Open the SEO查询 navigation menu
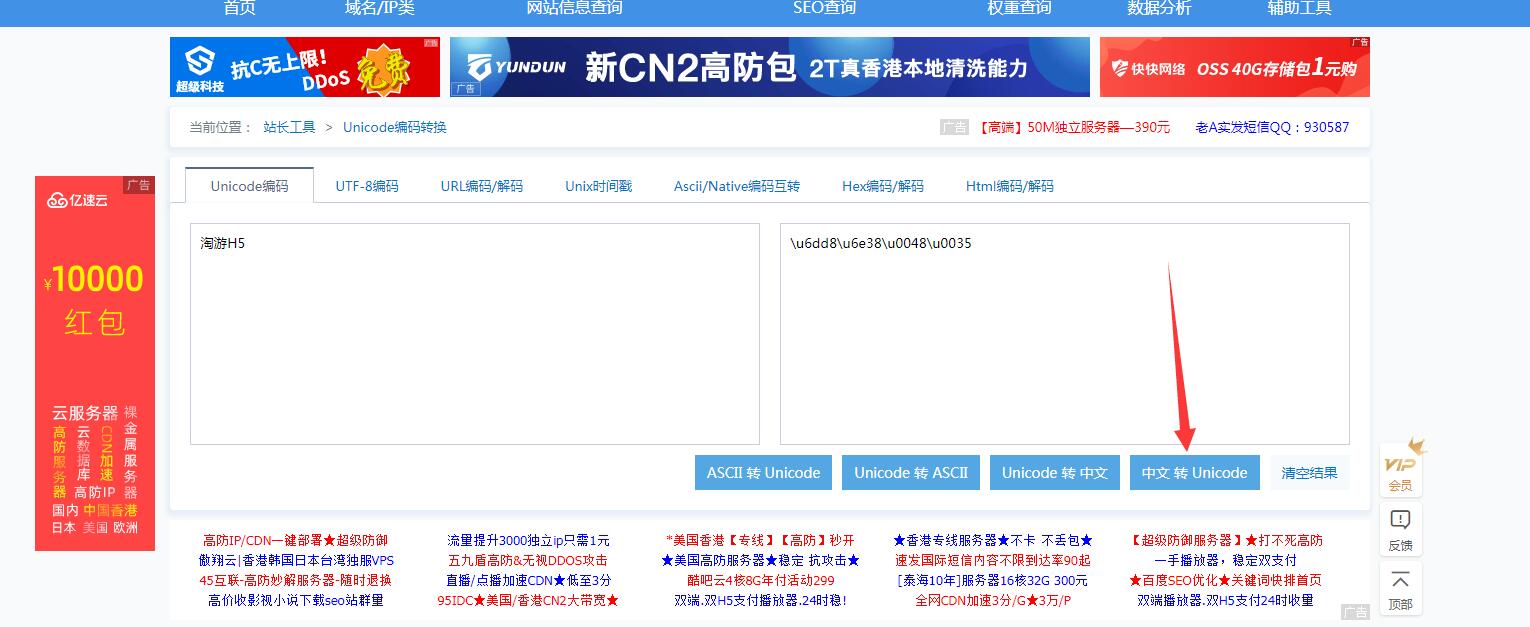 pyautogui.click(x=824, y=8)
